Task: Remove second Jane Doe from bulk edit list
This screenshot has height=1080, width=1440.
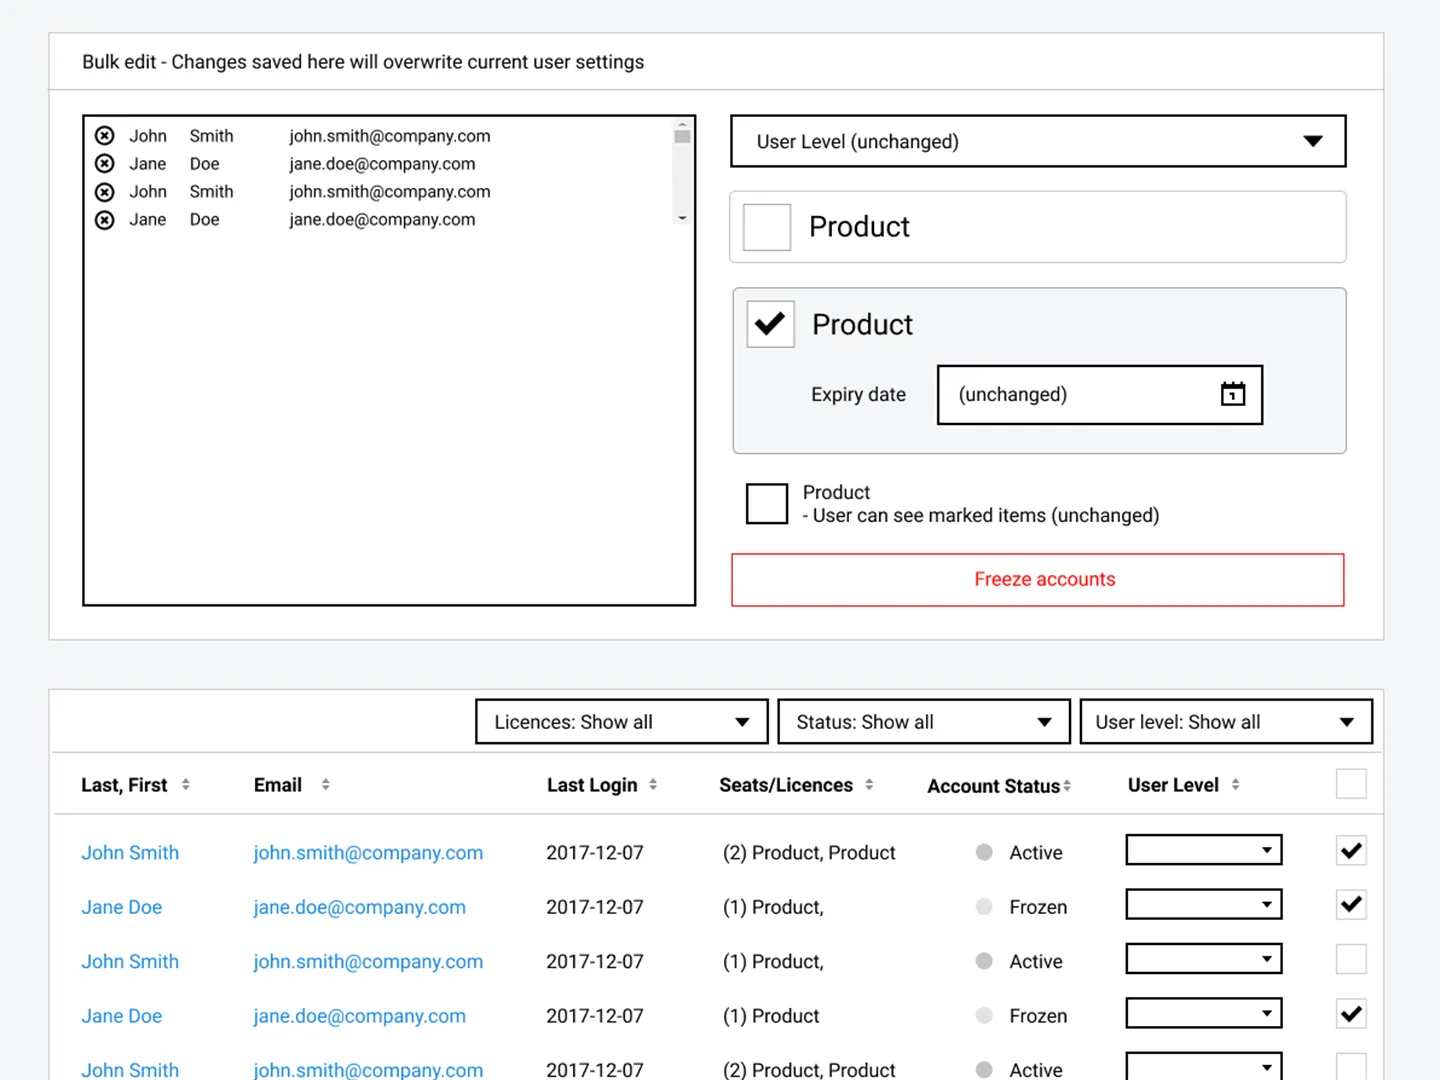Action: tap(104, 220)
